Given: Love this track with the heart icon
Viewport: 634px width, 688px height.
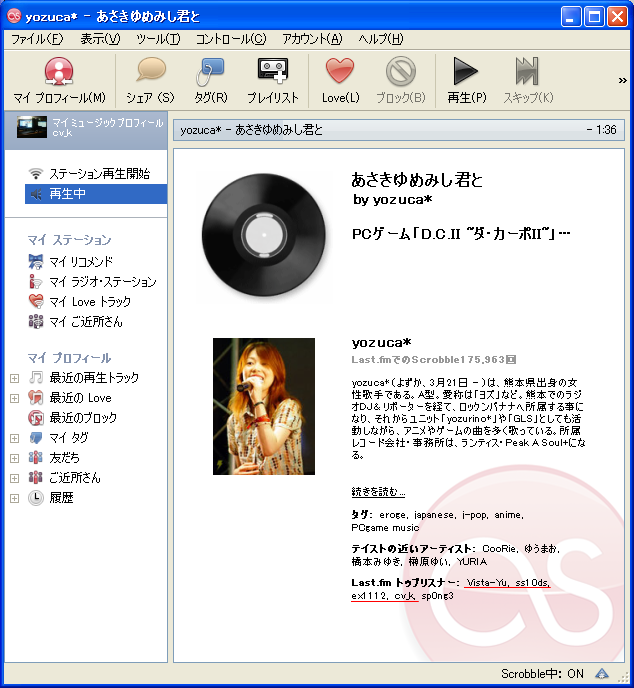Looking at the screenshot, I should tap(340, 70).
